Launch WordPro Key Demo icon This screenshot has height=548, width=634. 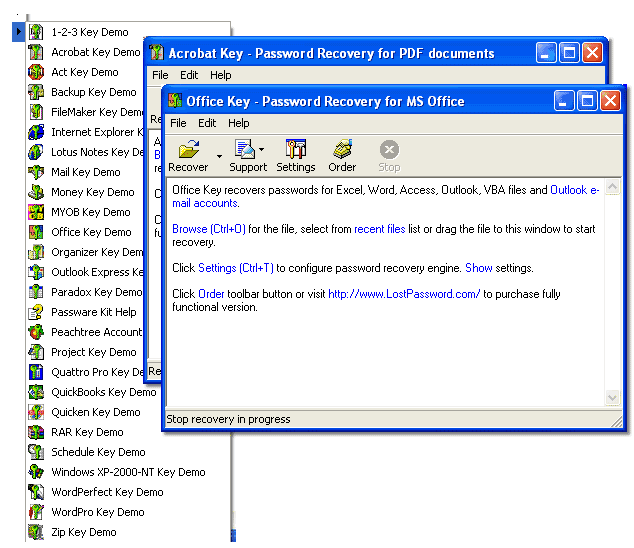[36, 512]
